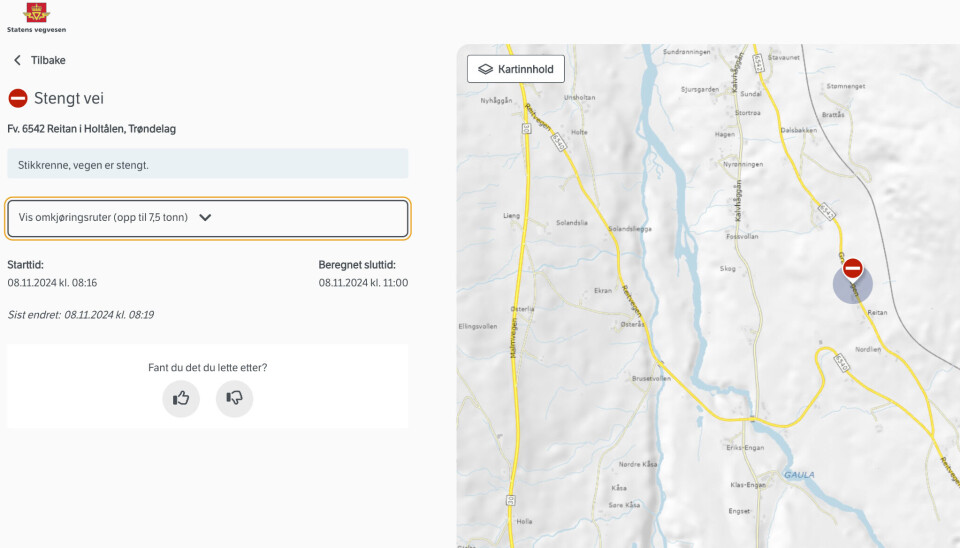Click the 'Stikkrenne, vegen er stengt' info box
960x548 pixels.
207,164
